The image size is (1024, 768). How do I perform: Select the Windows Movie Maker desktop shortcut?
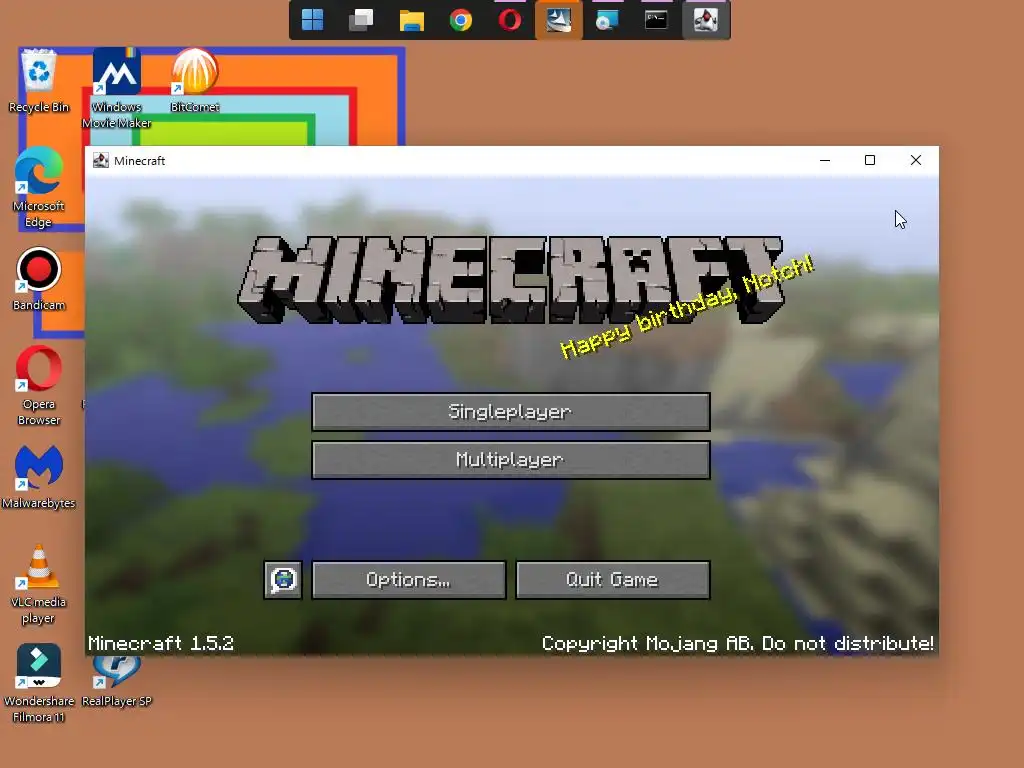coord(117,88)
